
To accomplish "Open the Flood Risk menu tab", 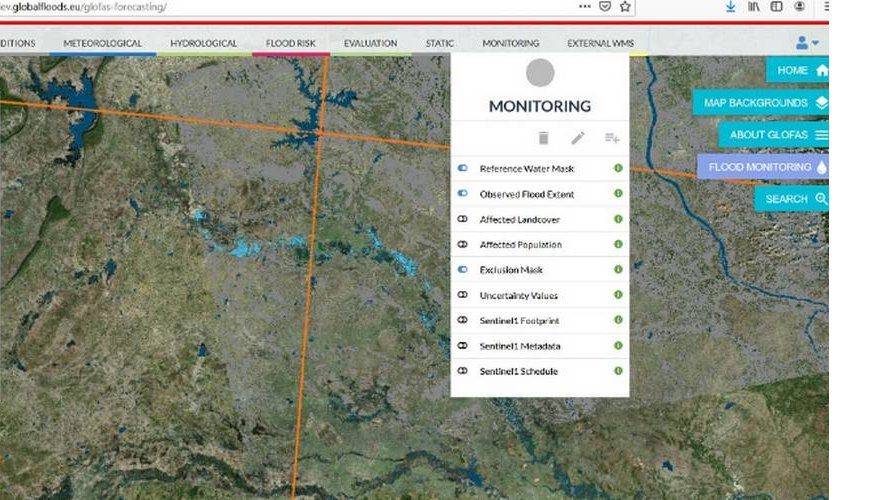I will [x=291, y=43].
